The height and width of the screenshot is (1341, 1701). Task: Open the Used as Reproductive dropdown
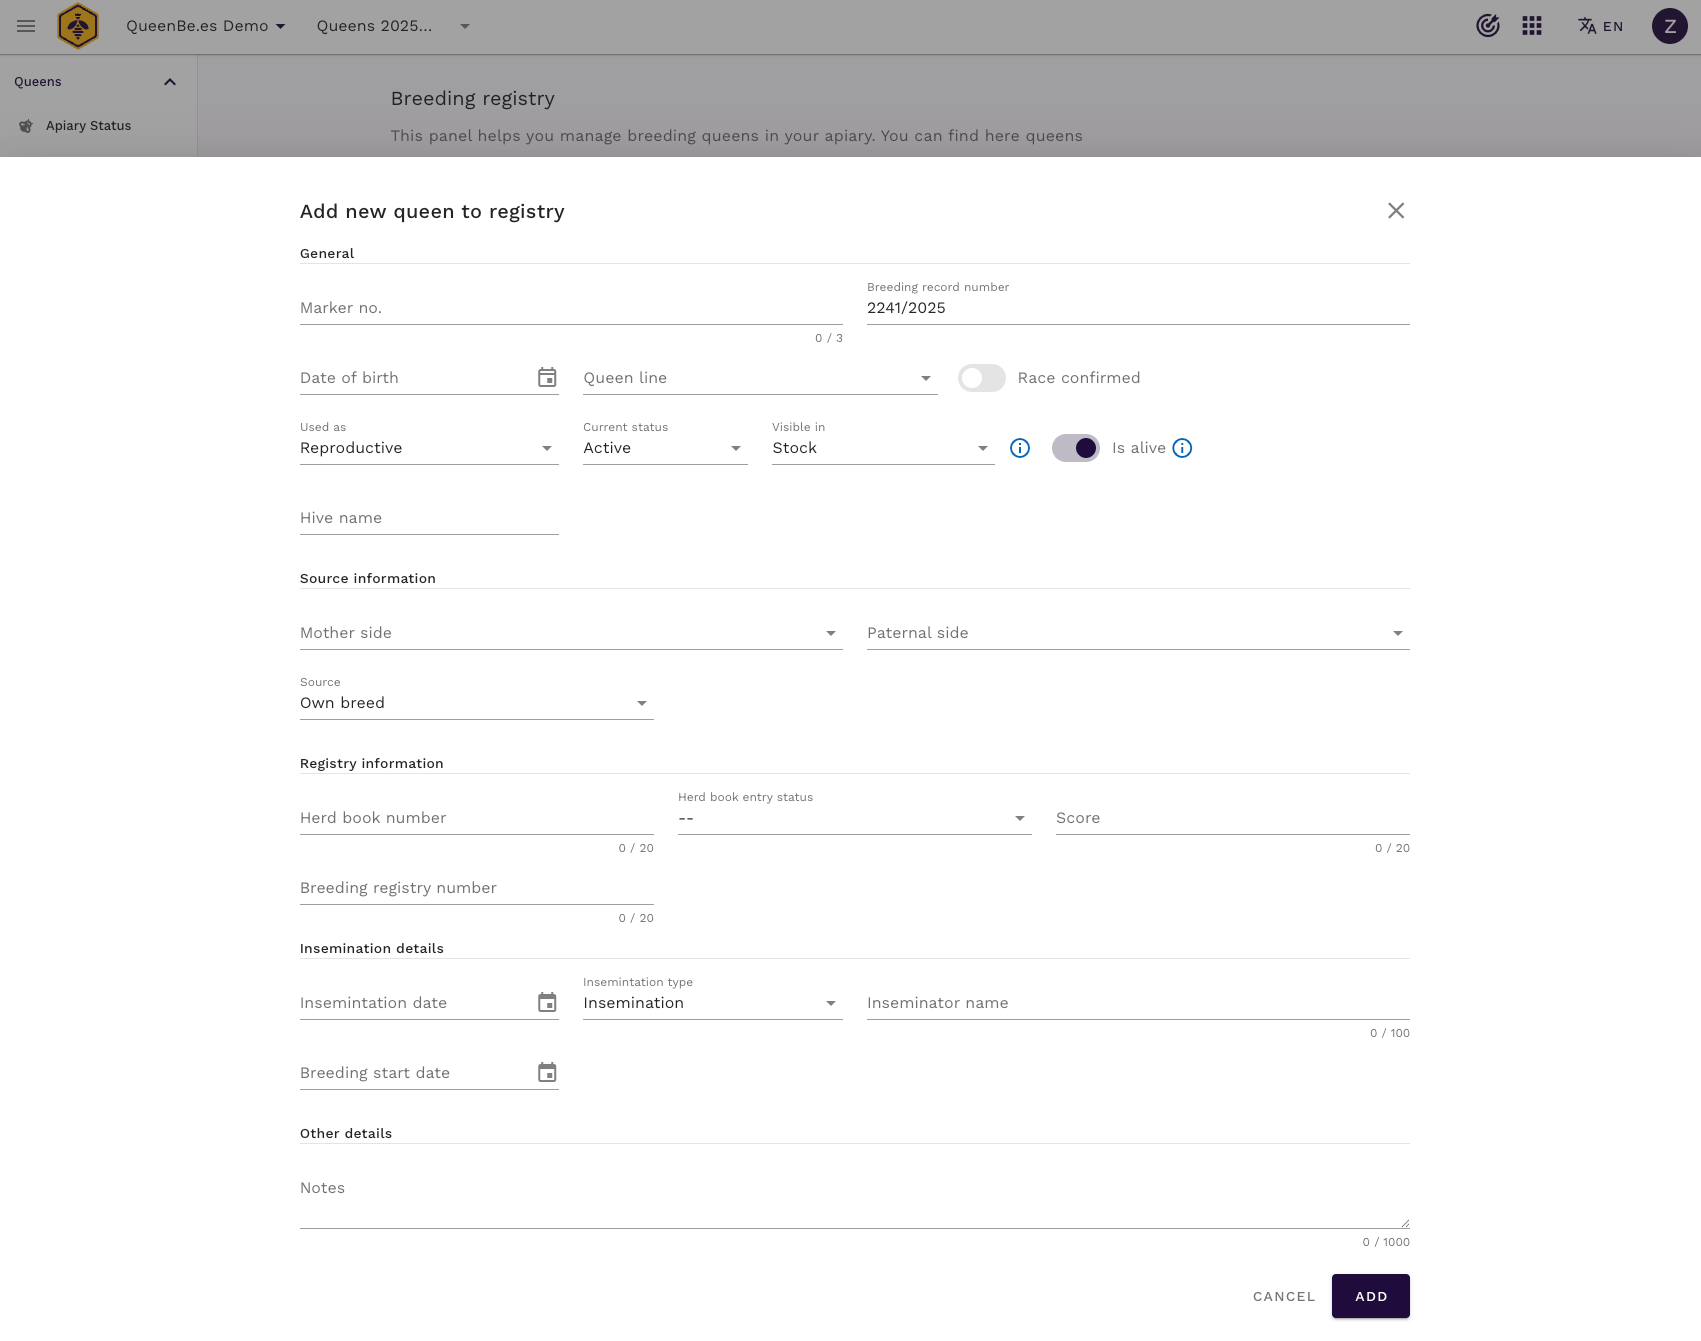point(428,448)
